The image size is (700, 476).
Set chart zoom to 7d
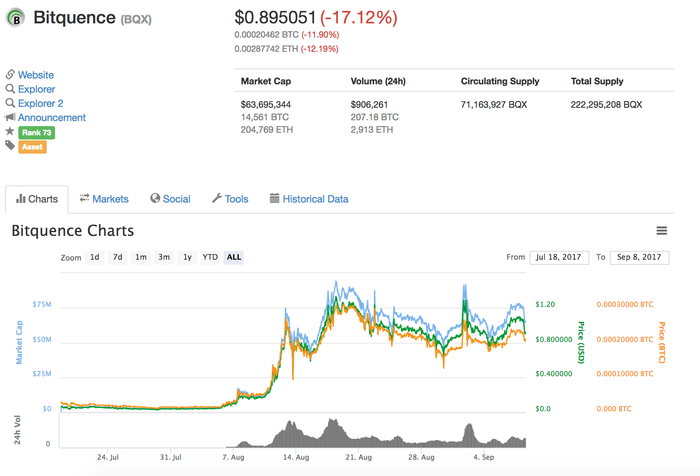point(117,257)
